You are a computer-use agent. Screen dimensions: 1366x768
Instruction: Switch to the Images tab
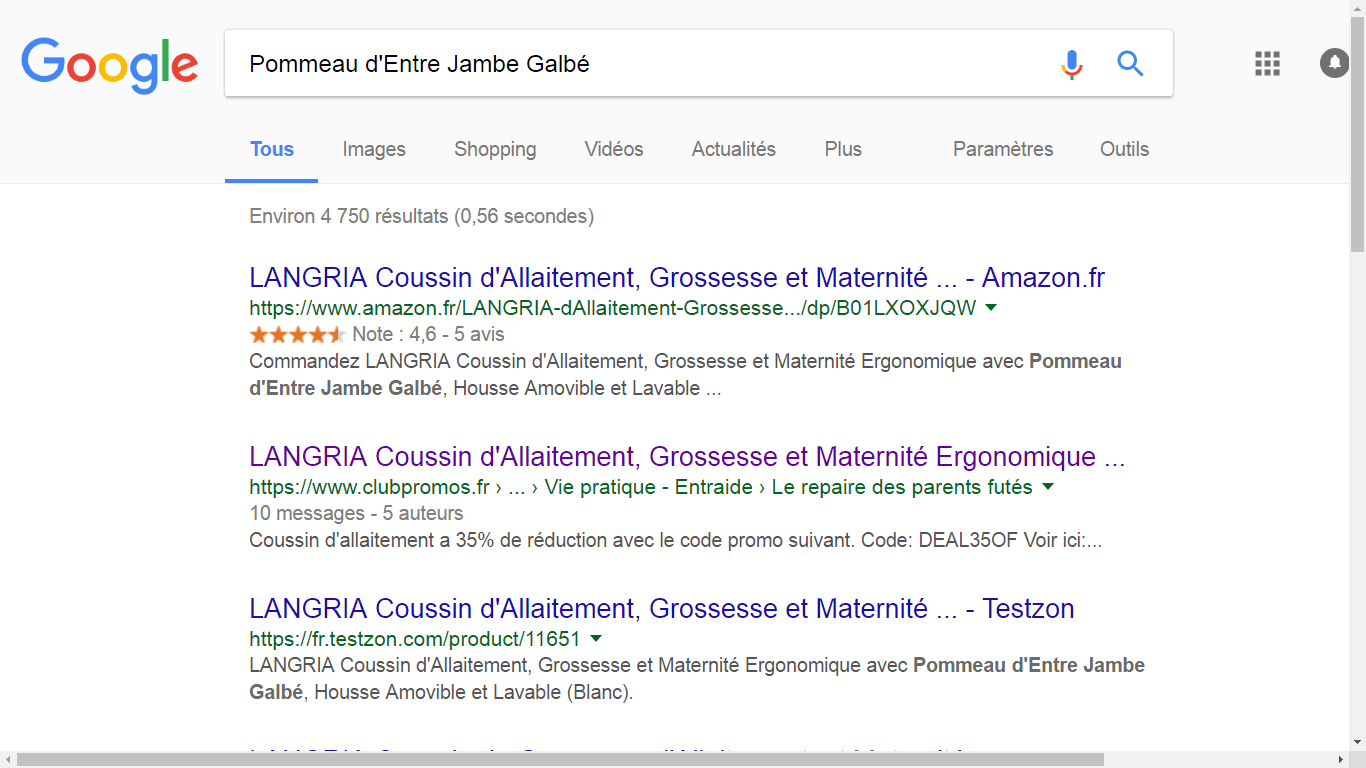click(x=374, y=149)
